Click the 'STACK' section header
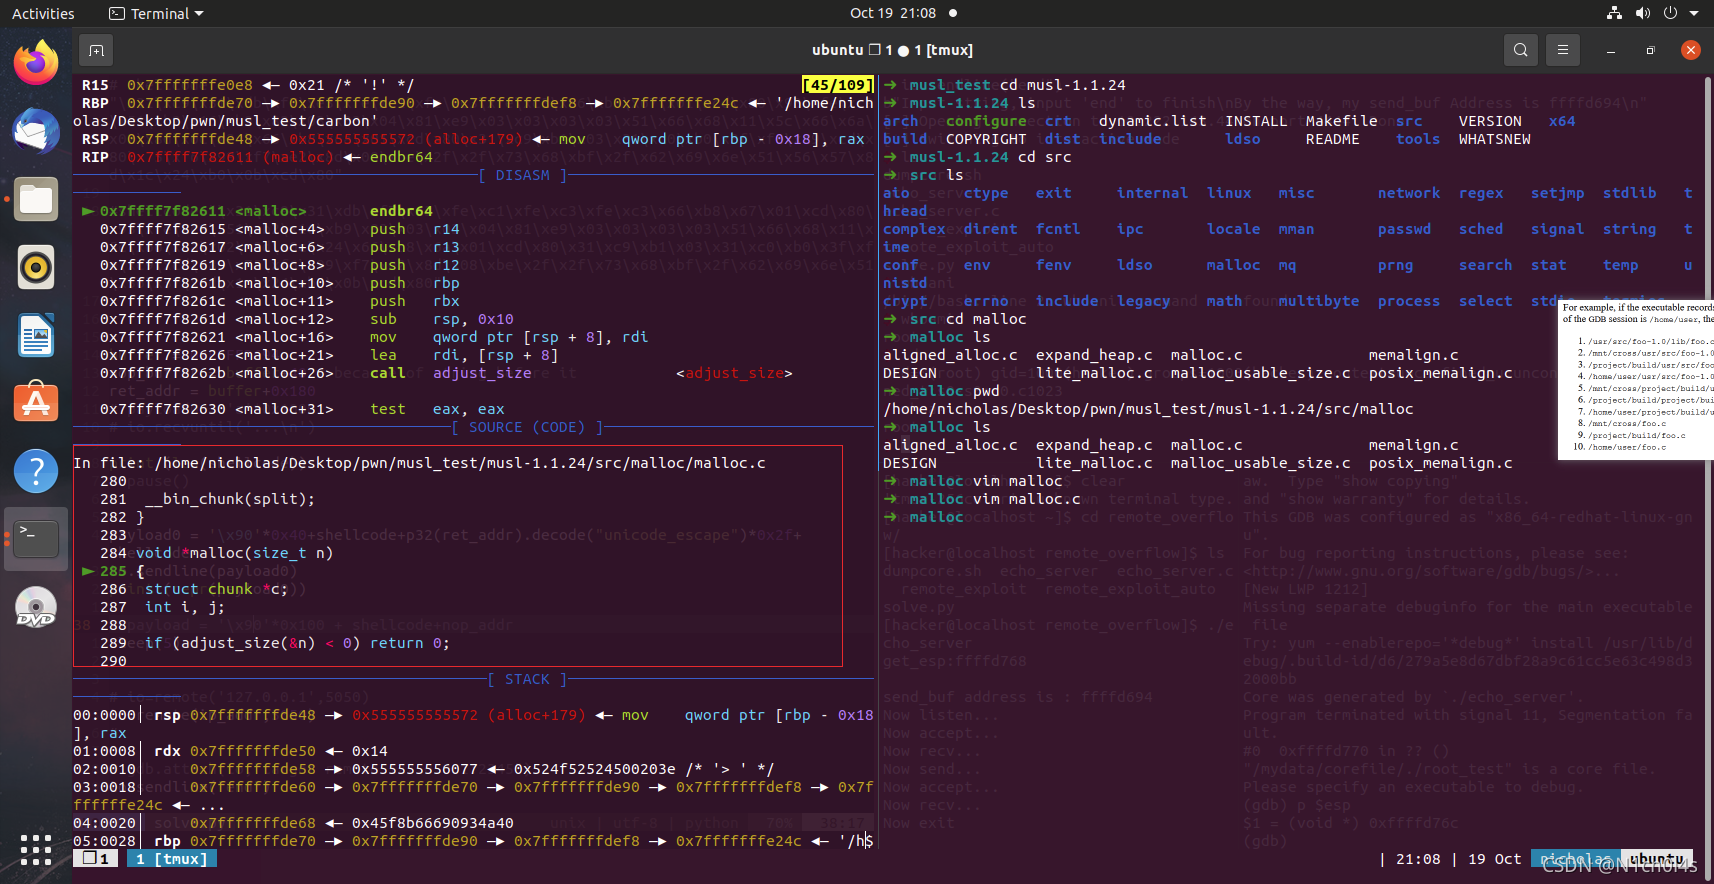The width and height of the screenshot is (1714, 884). click(x=527, y=679)
